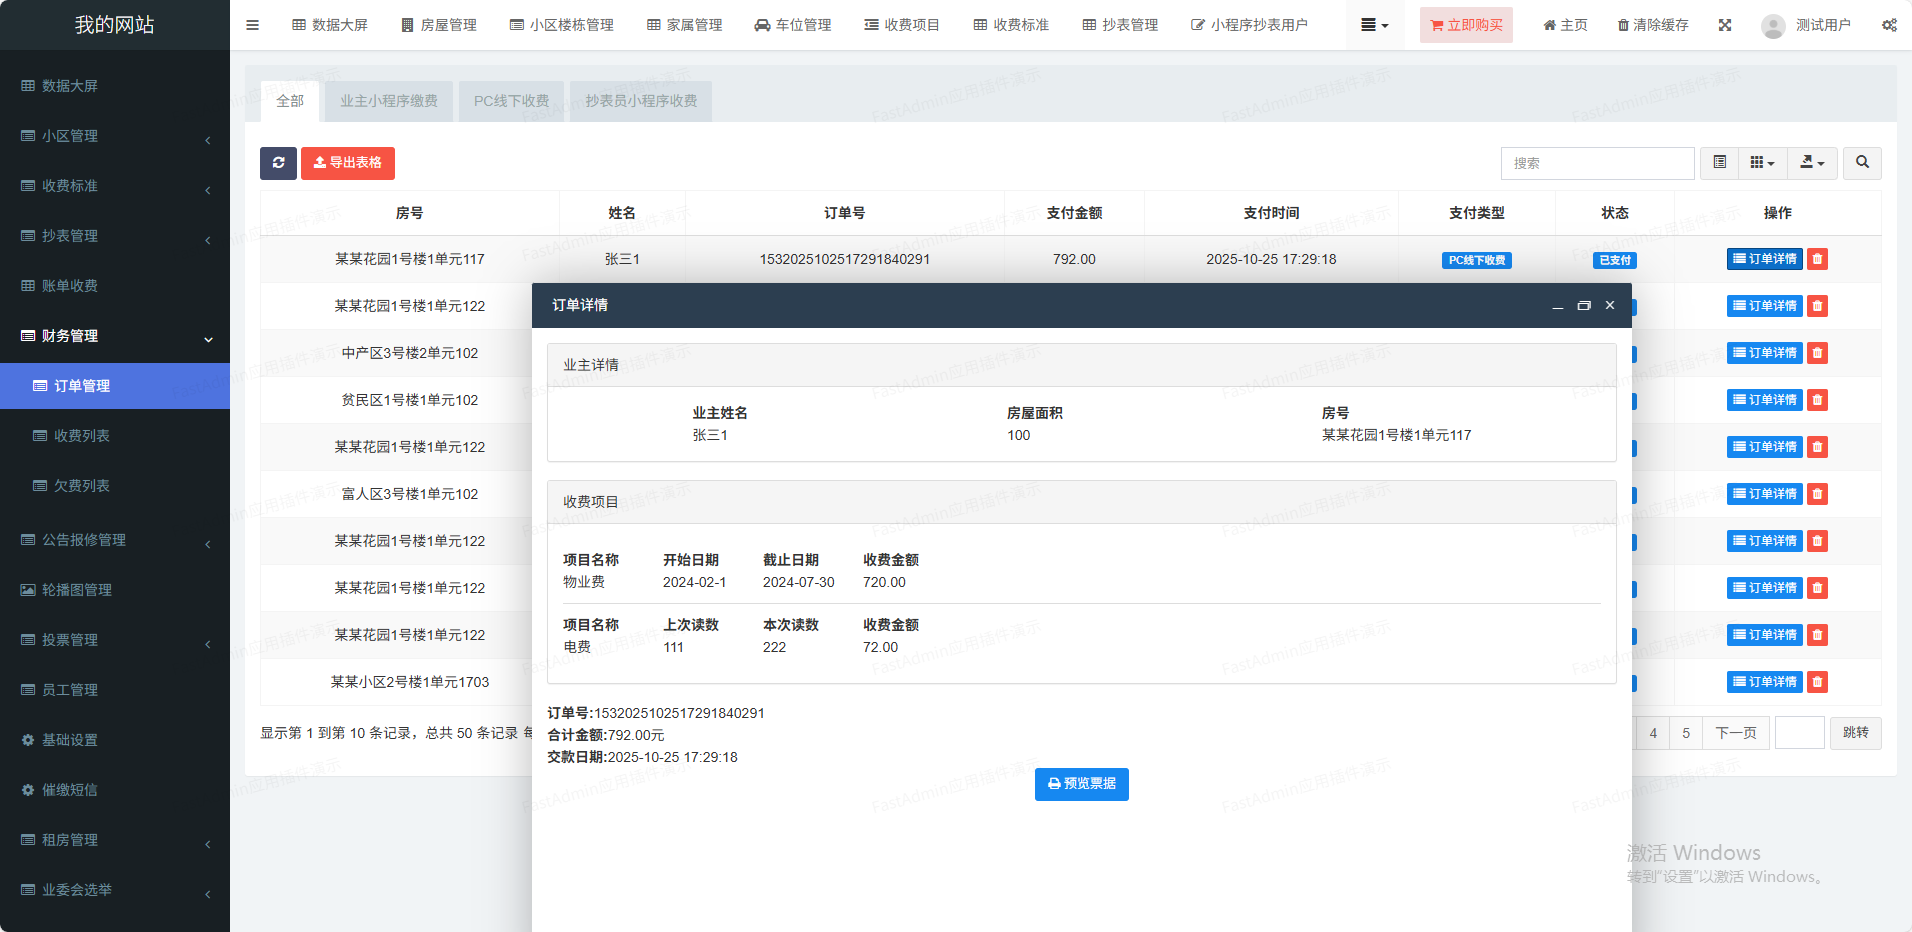Click into the 搜索 input field
This screenshot has height=932, width=1912.
1597,163
